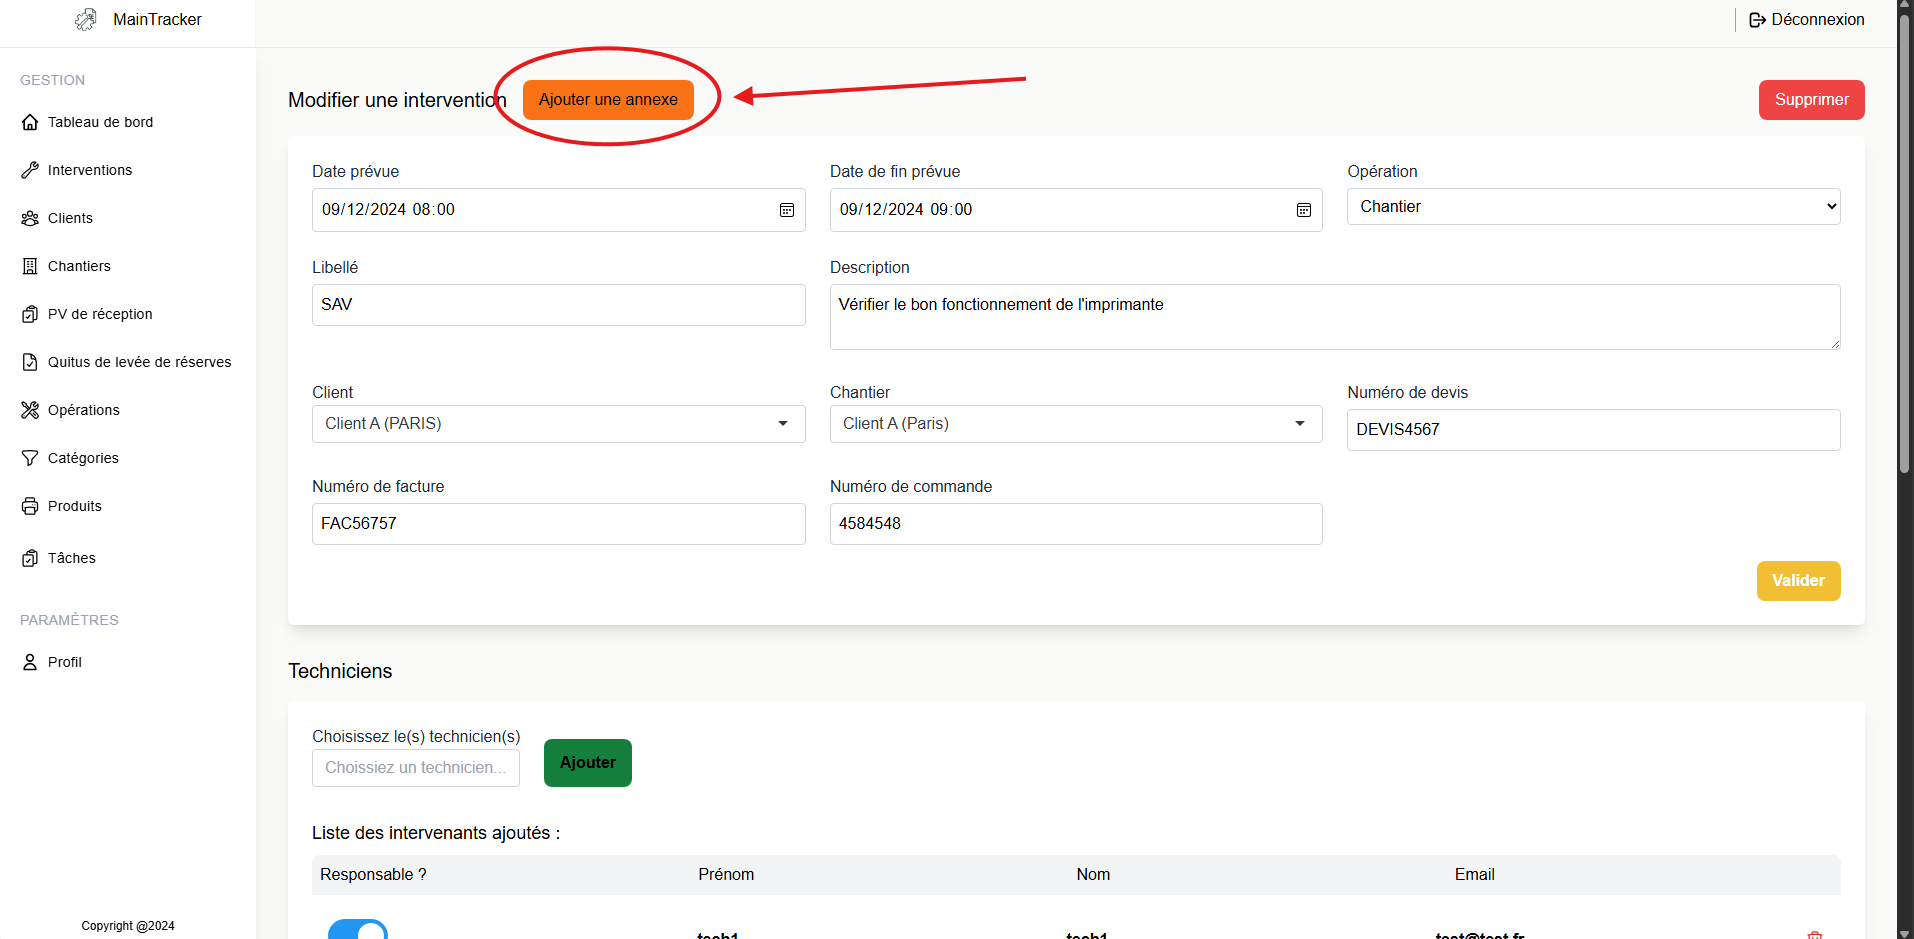Click the Clients people icon

point(30,218)
